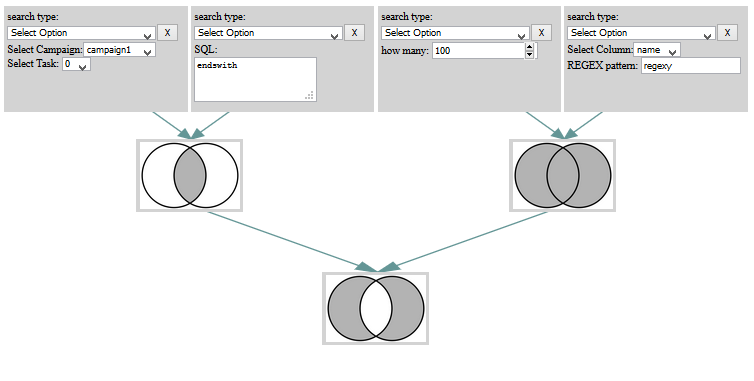Image resolution: width=754 pixels, height=381 pixels.
Task: Click the intersection Venn diagram icon
Action: 189,176
